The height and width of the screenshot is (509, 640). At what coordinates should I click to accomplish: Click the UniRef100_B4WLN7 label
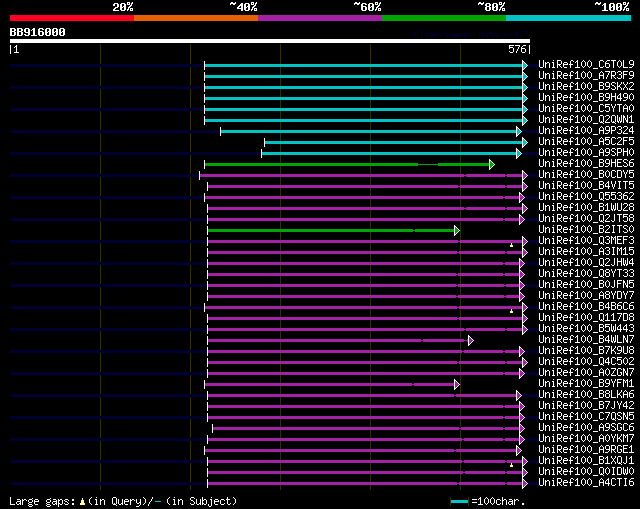(x=586, y=340)
